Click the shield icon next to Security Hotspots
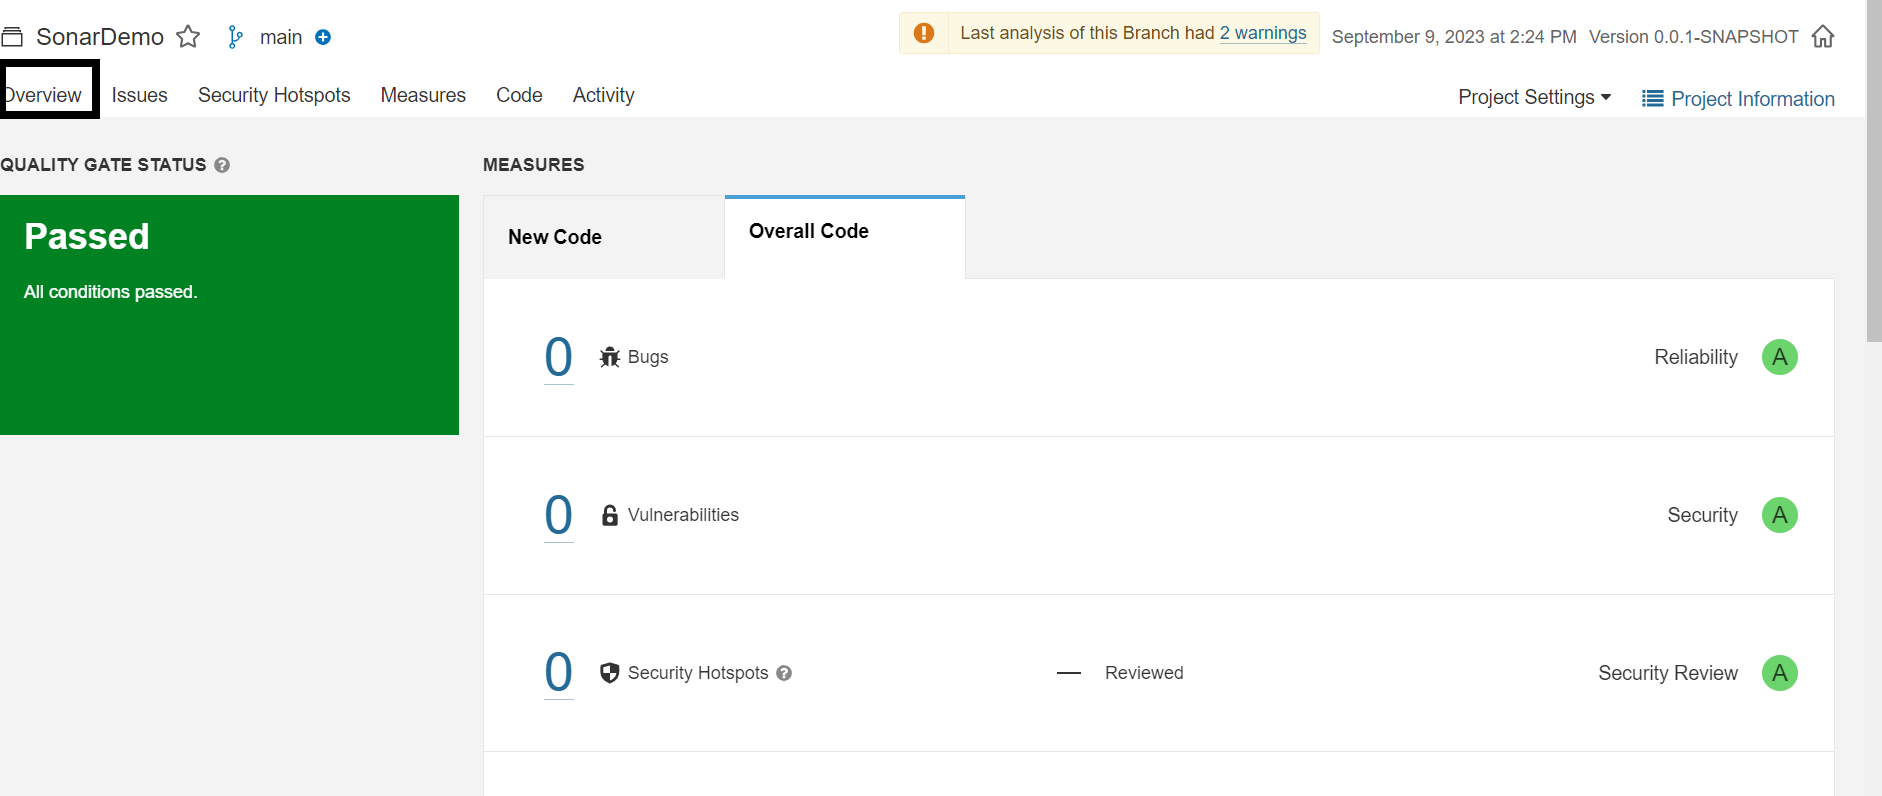Image resolution: width=1882 pixels, height=796 pixels. click(x=610, y=673)
